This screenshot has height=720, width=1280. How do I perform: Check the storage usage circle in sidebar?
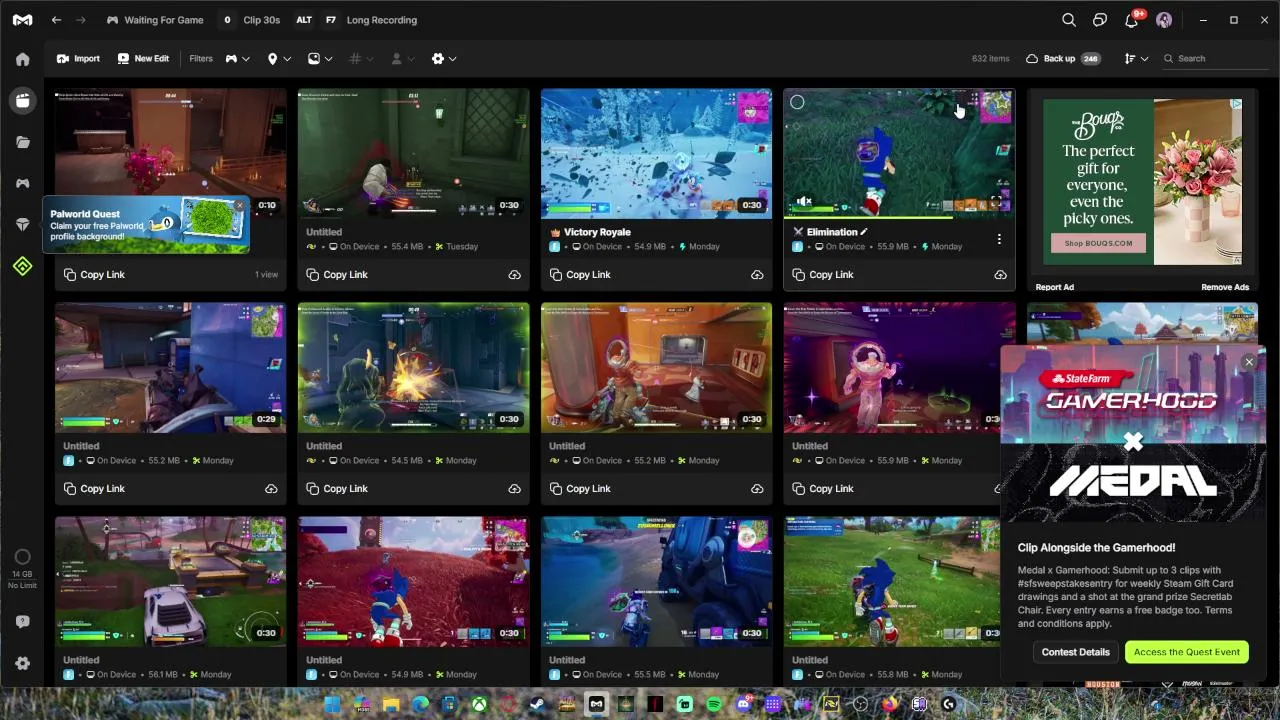click(x=22, y=557)
